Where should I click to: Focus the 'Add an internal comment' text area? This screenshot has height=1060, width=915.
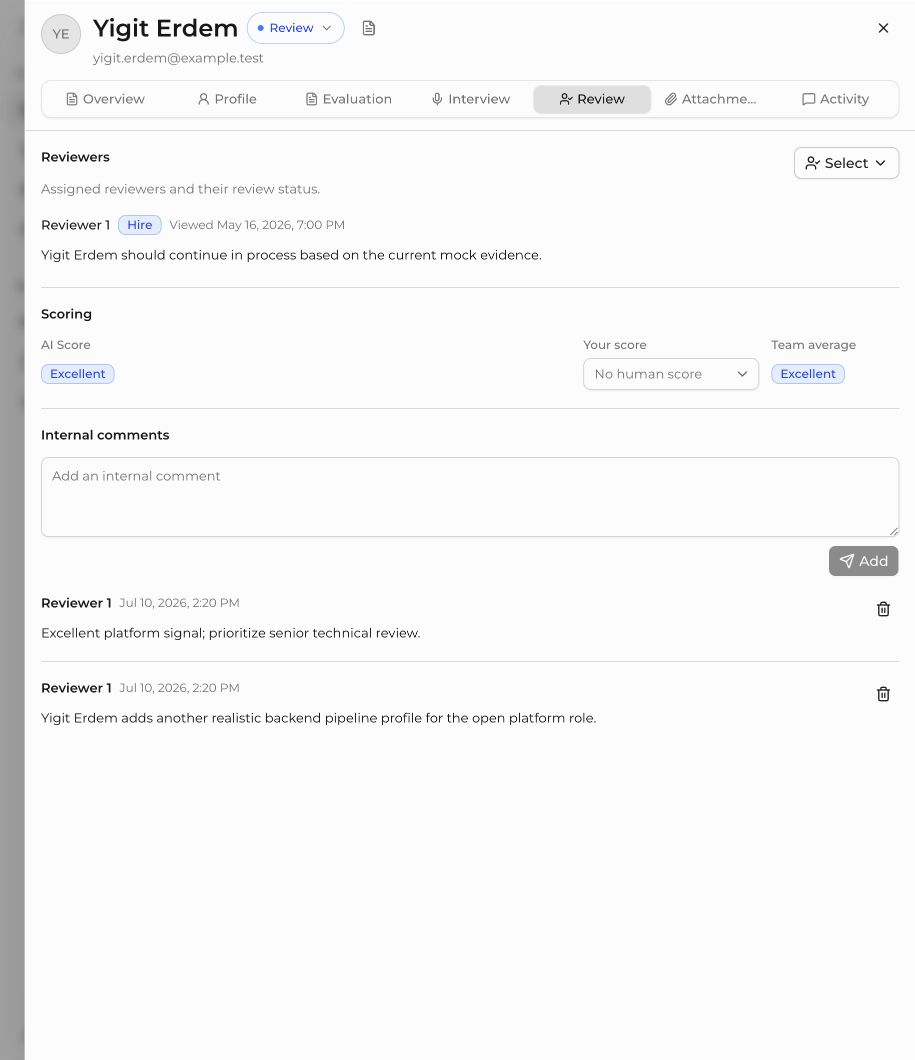[470, 497]
